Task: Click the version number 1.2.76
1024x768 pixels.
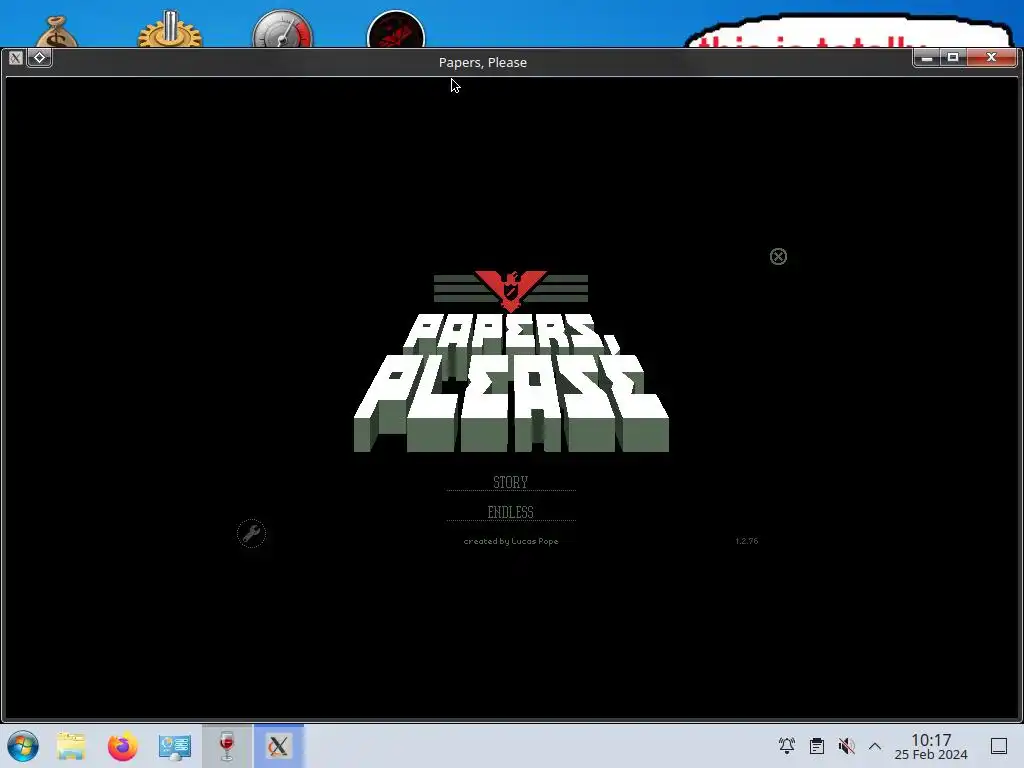Action: click(746, 541)
